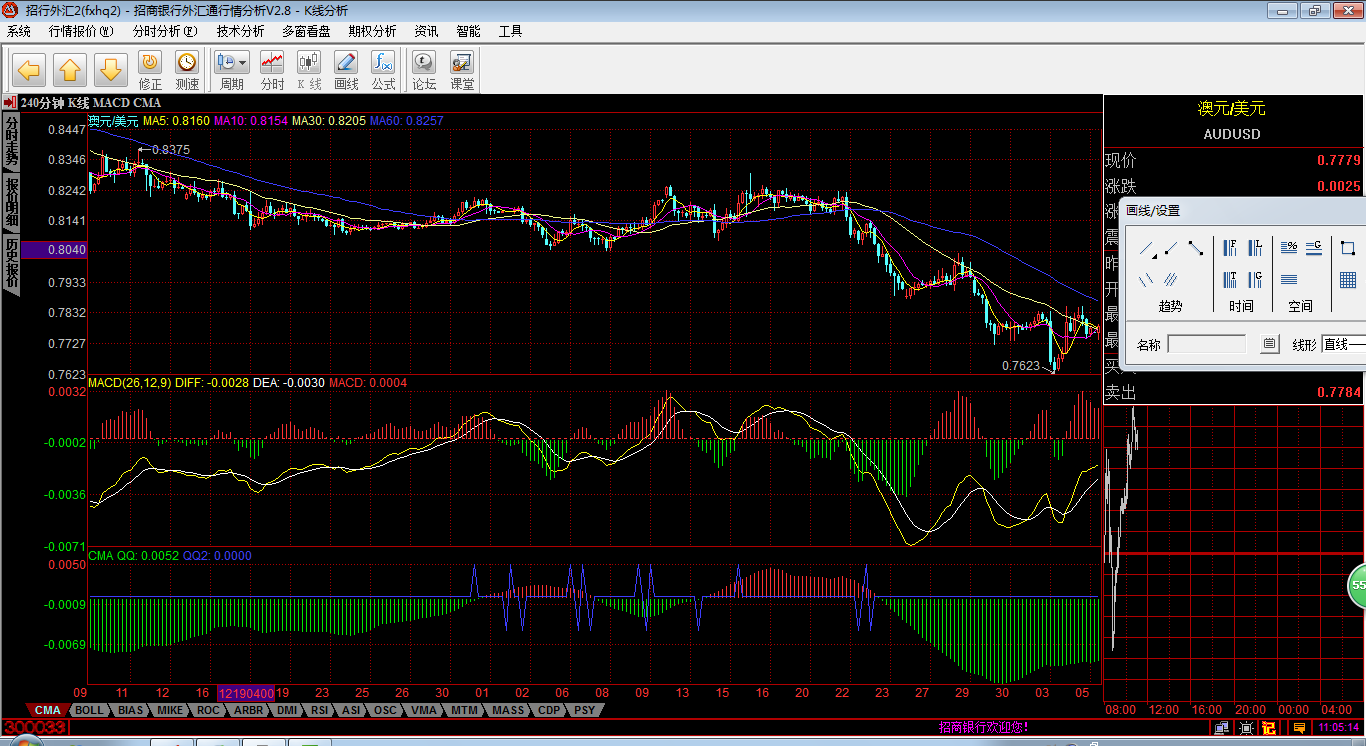Switch to the BOLL indicator tab
The image size is (1366, 746).
coord(89,710)
